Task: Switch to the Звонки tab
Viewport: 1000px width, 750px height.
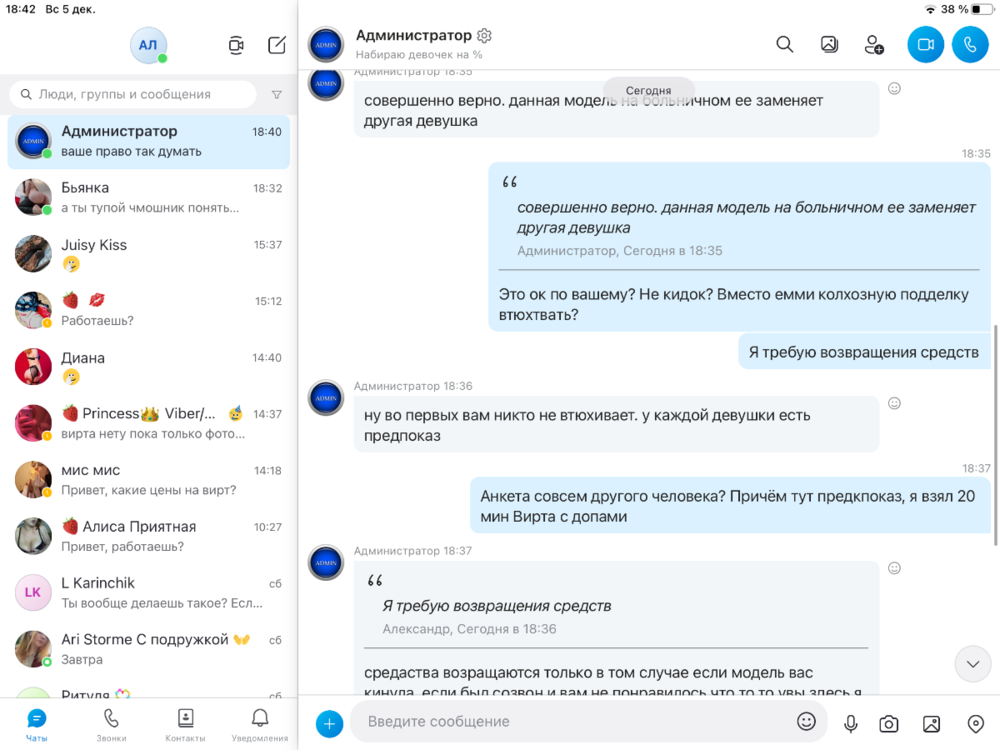Action: [x=111, y=725]
